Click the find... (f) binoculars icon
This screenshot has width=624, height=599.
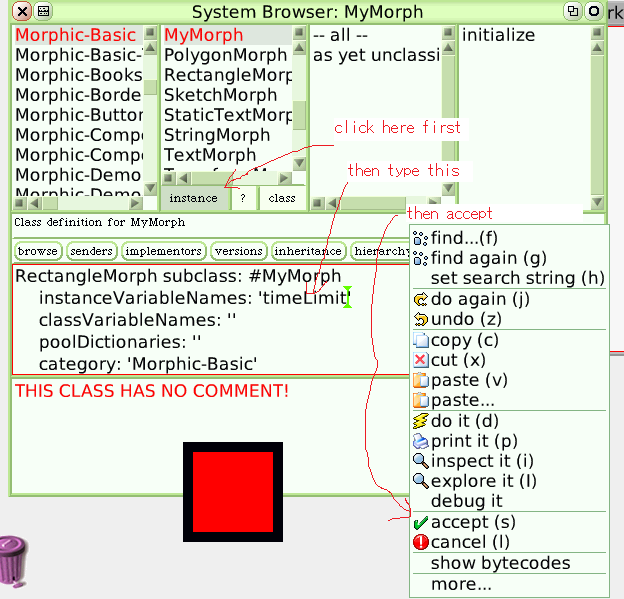(420, 238)
